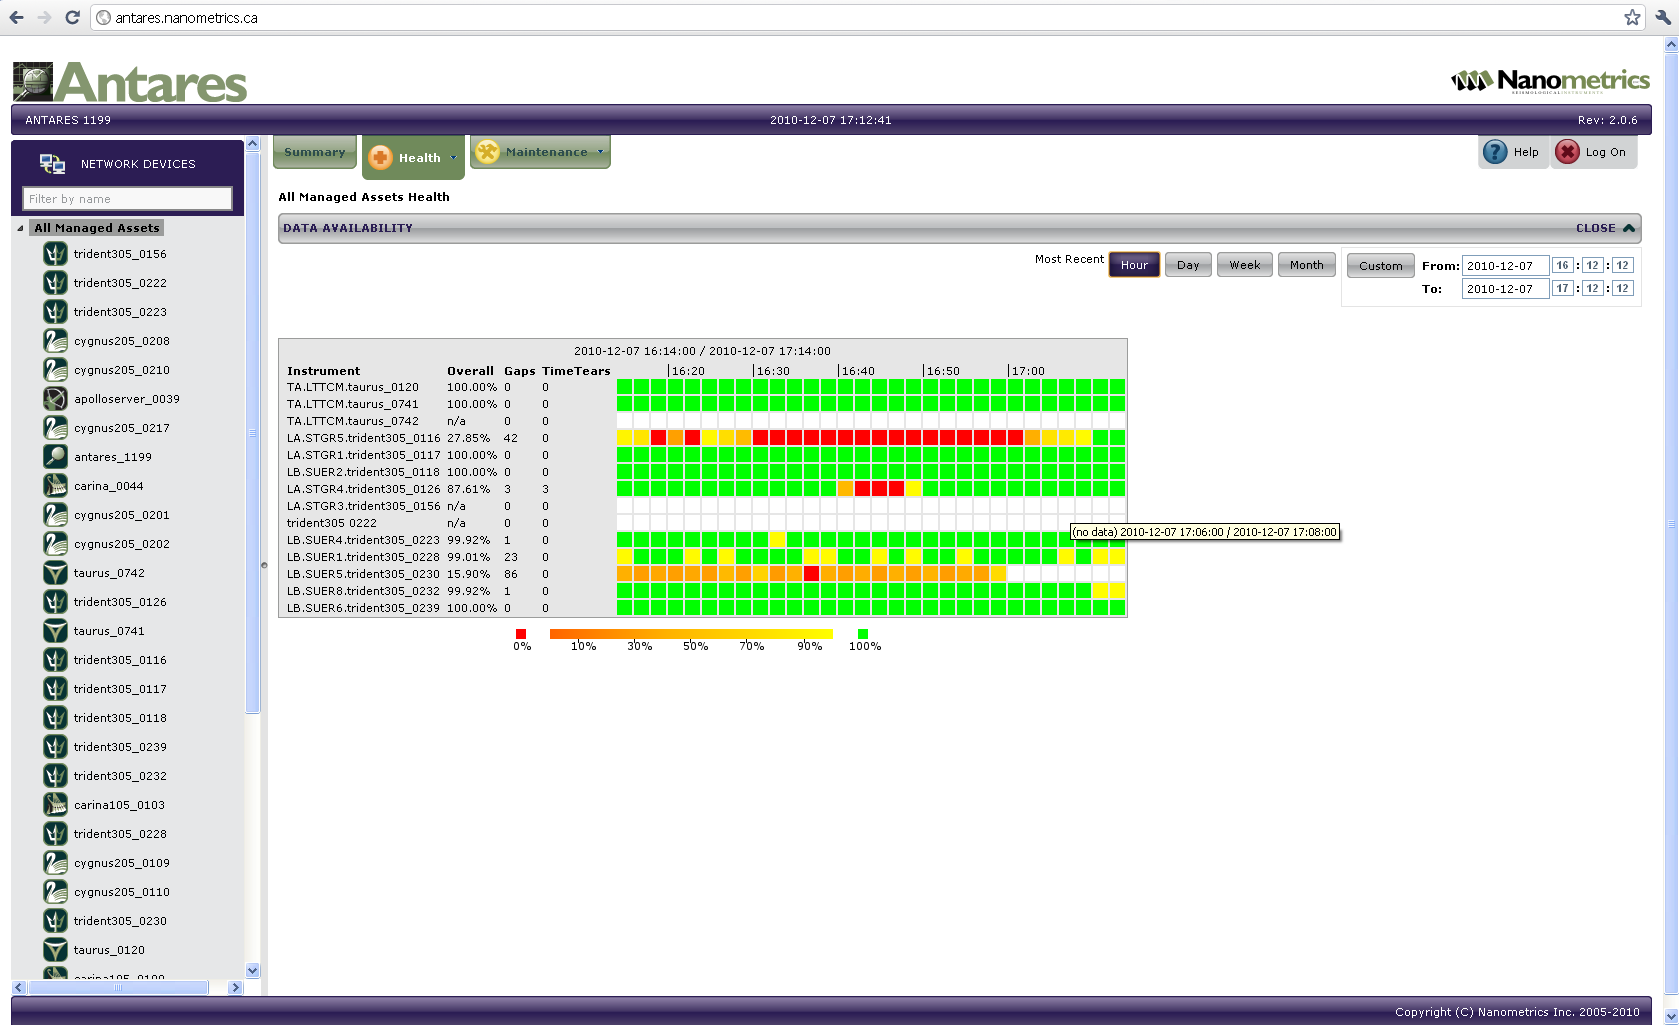
Task: Open the Health tab dropdown arrow
Action: tap(453, 157)
